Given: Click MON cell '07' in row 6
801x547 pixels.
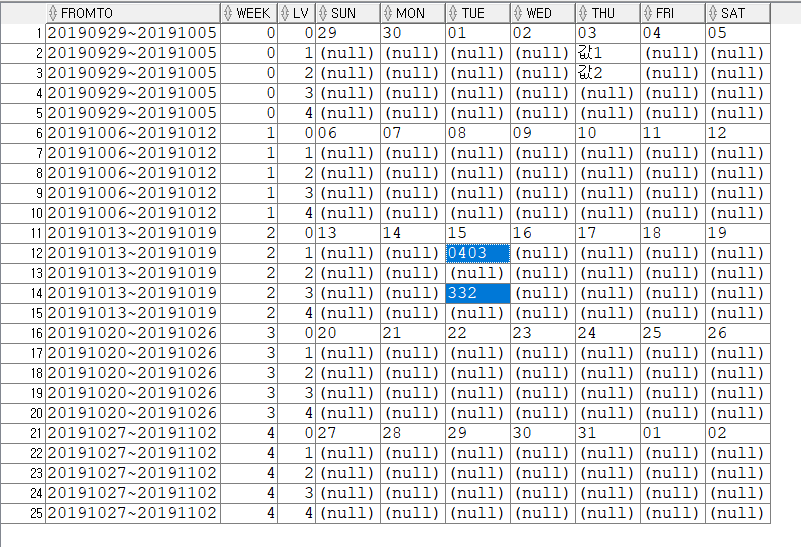Looking at the screenshot, I should click(413, 133).
